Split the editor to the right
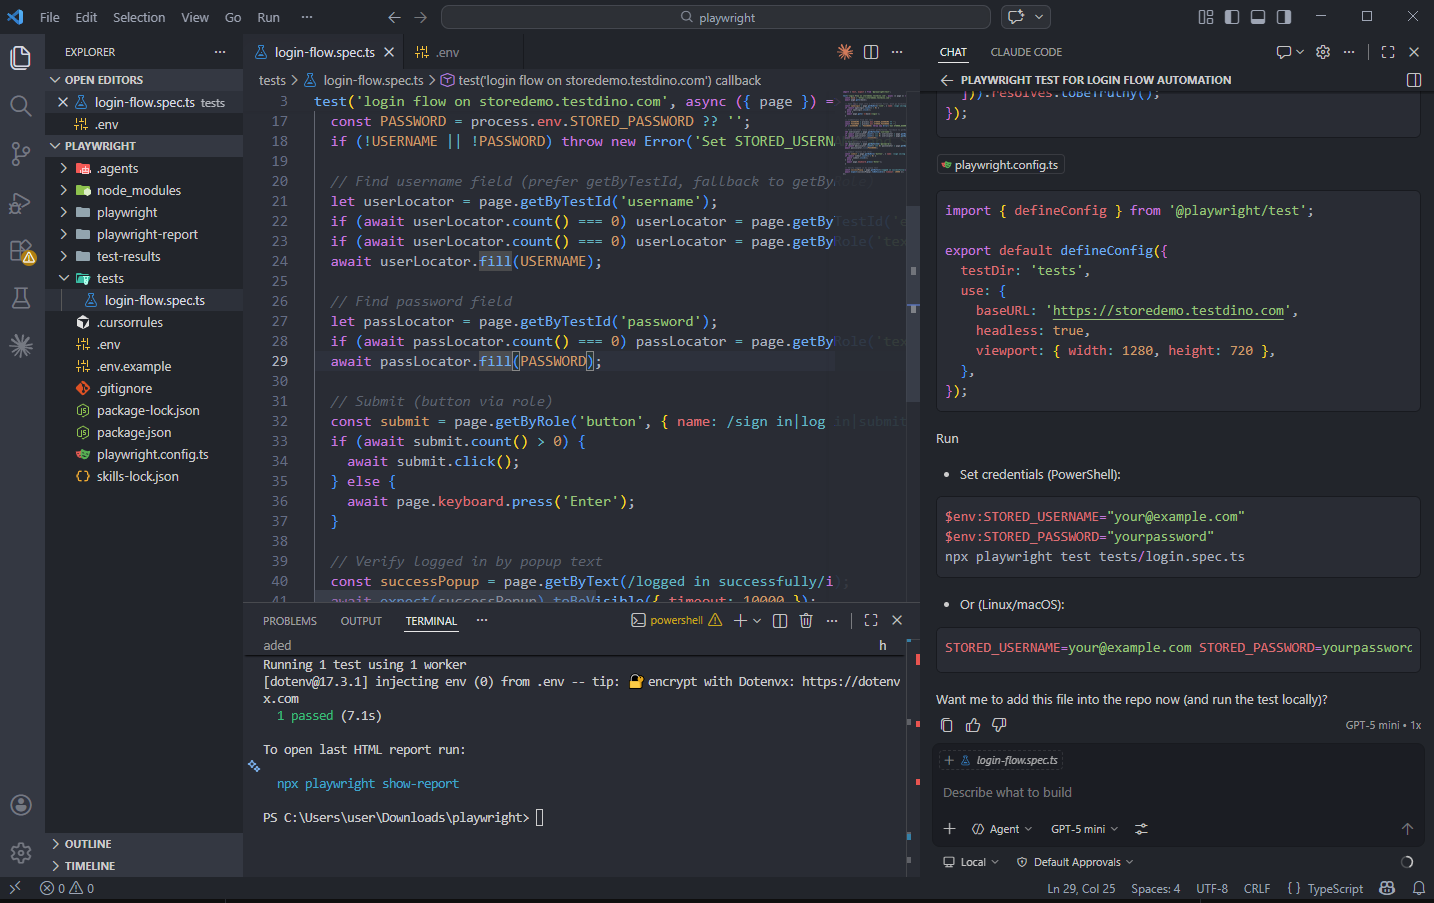1434x903 pixels. tap(871, 52)
